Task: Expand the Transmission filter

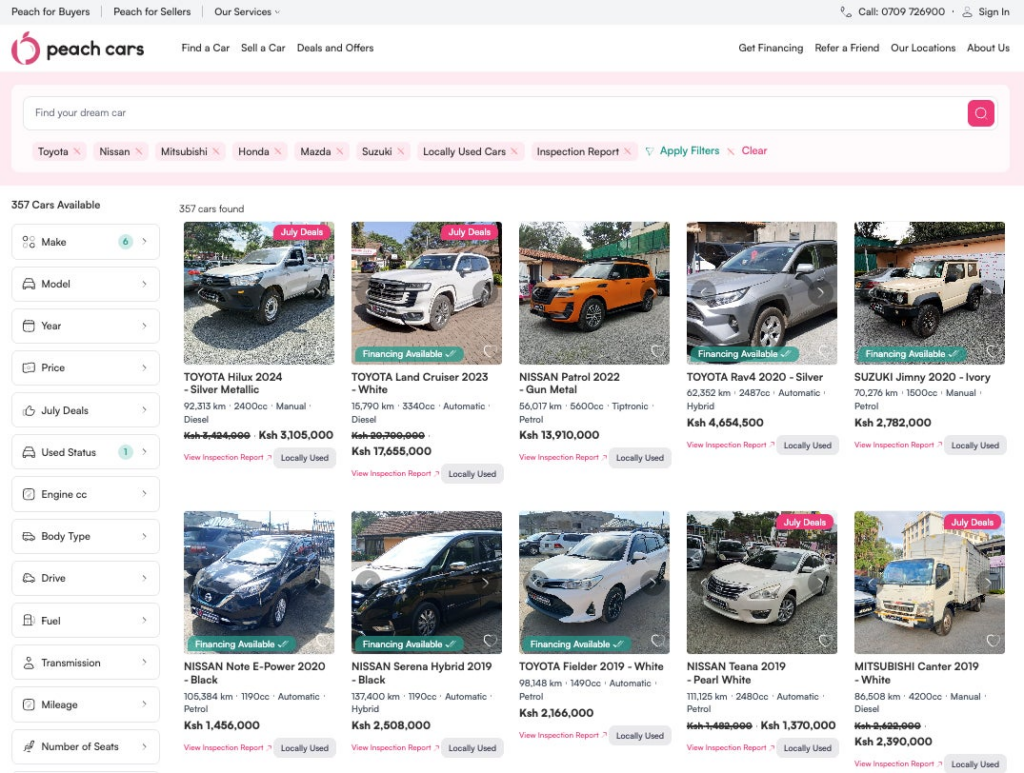Action: 86,662
